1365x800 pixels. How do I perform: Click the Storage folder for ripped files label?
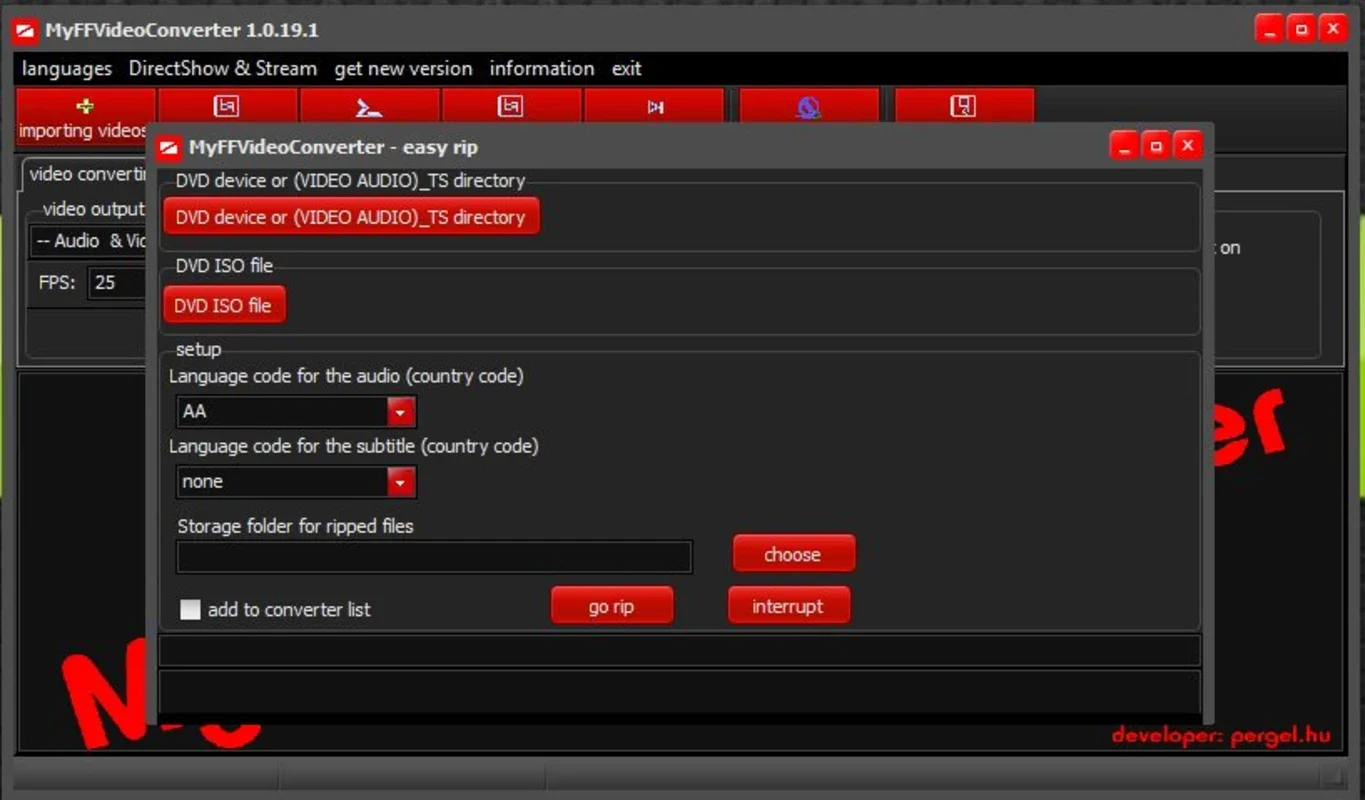pyautogui.click(x=295, y=526)
